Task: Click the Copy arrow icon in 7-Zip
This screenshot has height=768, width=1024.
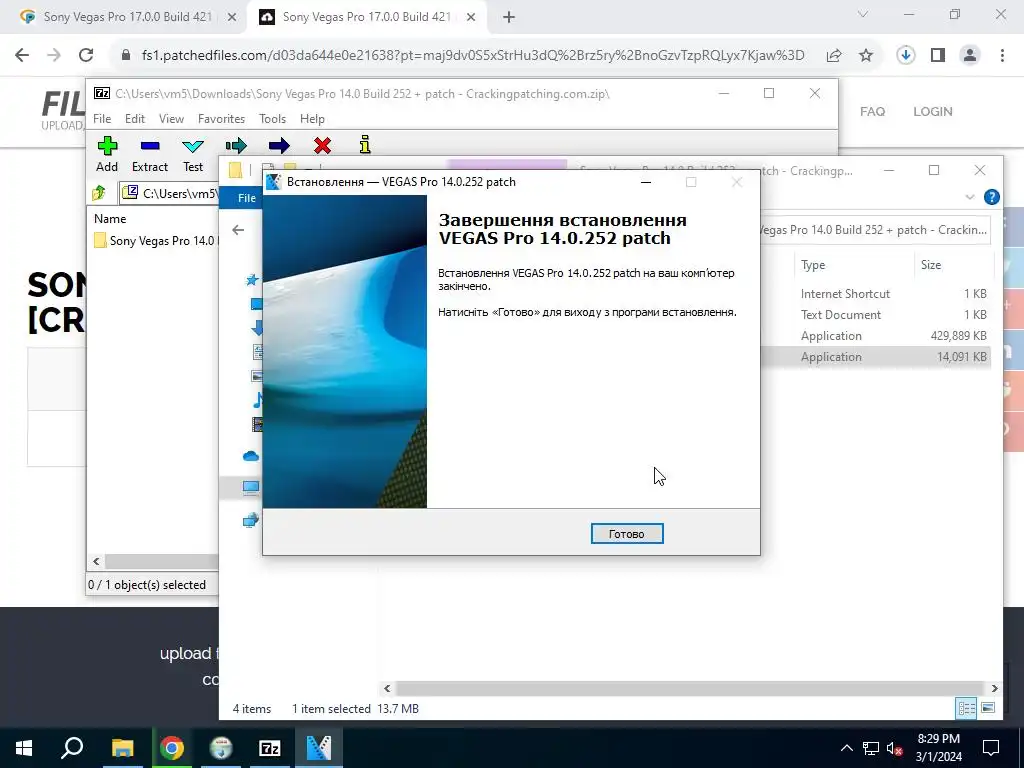Action: (236, 145)
